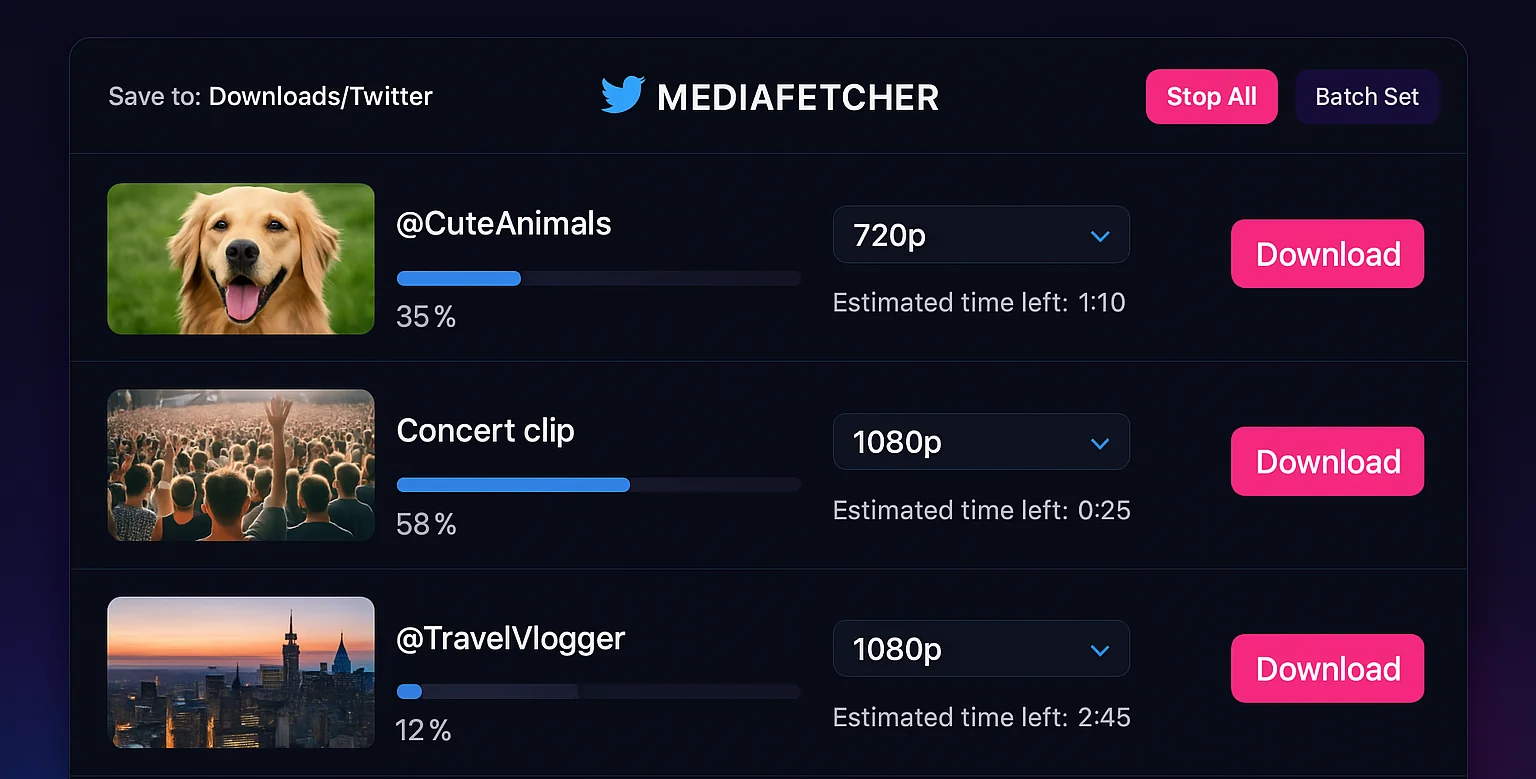Click the MEDIAFETCHER title text

click(797, 97)
